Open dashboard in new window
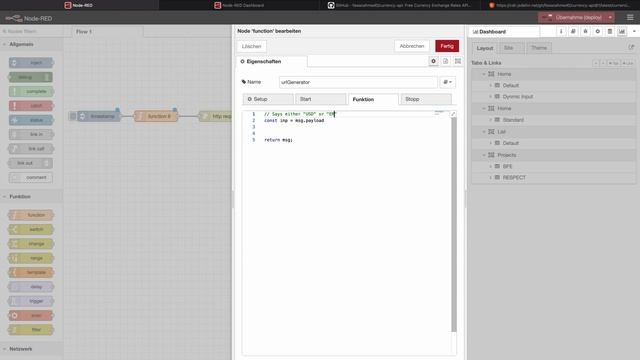 click(x=631, y=47)
